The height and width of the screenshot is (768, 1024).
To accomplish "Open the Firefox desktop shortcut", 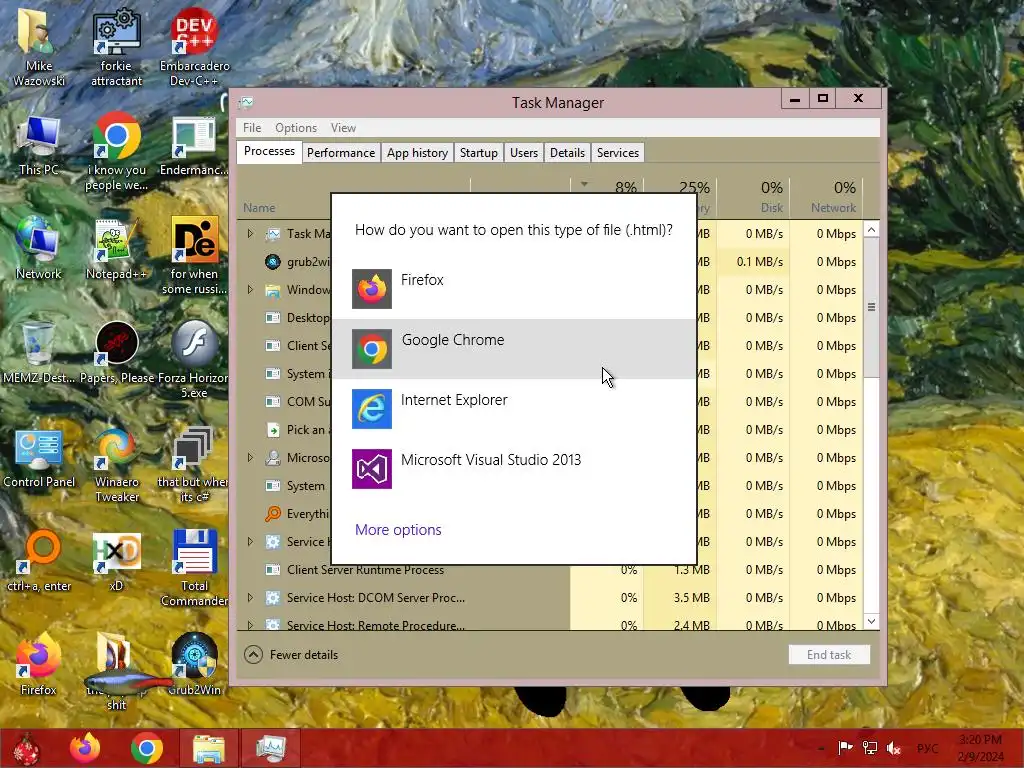I will tap(39, 664).
